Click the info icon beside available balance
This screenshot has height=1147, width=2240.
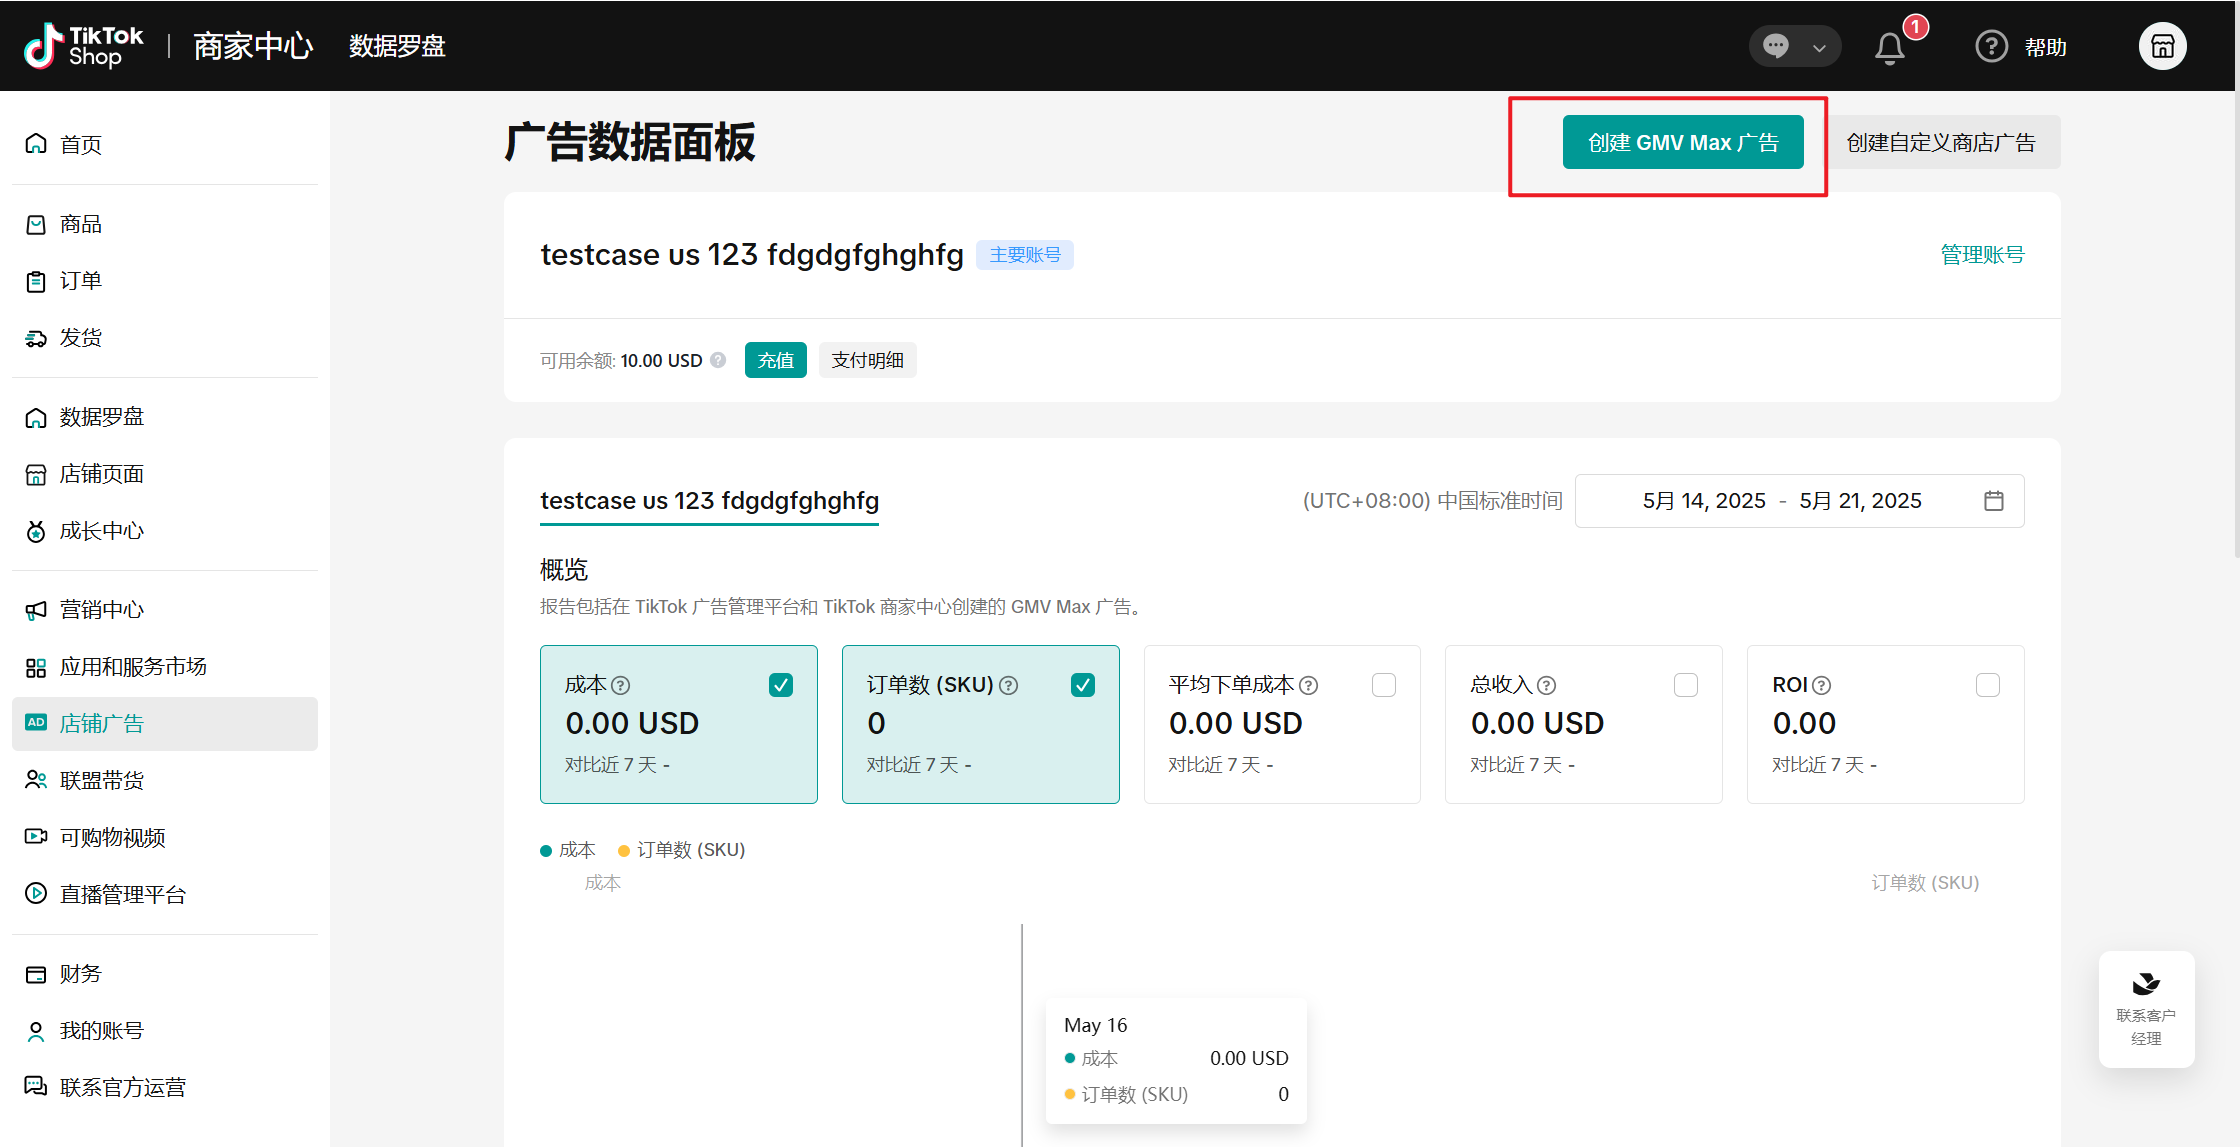718,360
